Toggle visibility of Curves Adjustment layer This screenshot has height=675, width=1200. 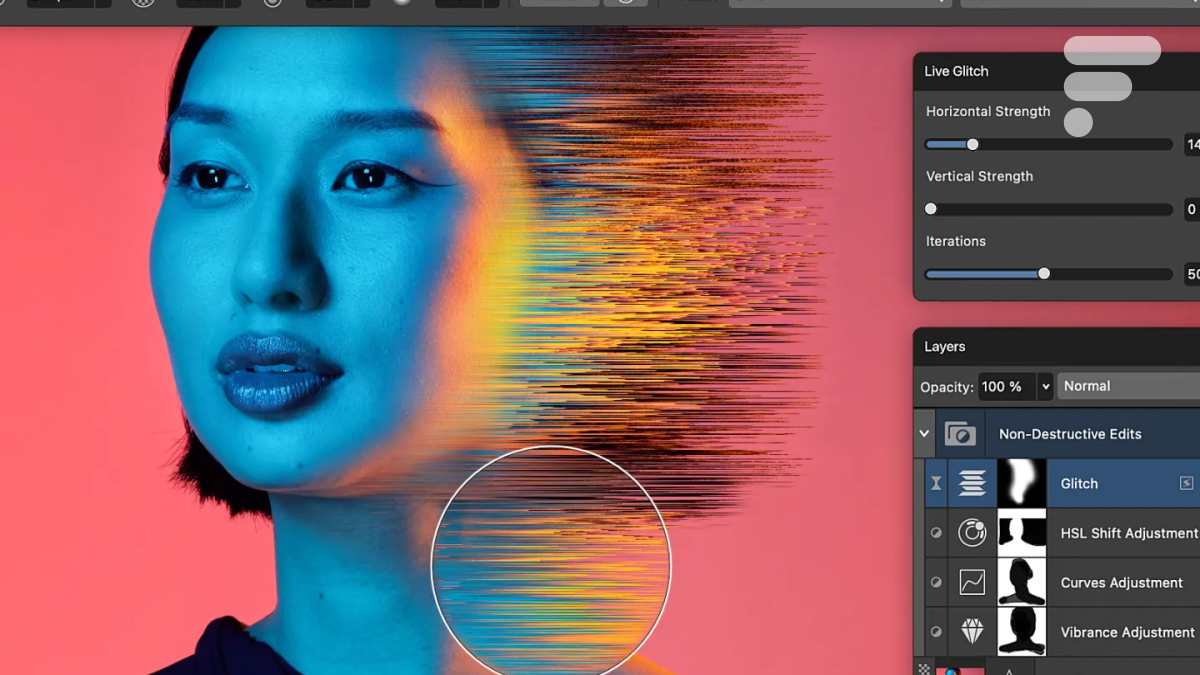(x=936, y=582)
